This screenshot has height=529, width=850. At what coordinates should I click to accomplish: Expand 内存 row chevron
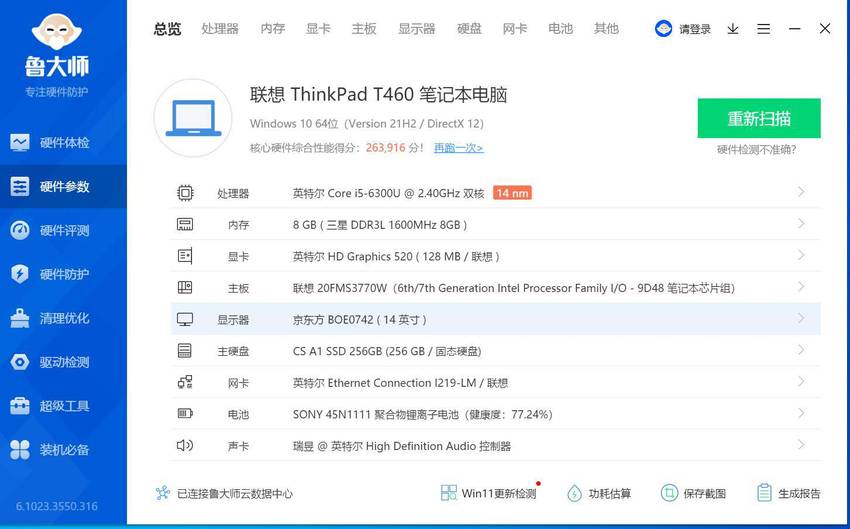[801, 223]
